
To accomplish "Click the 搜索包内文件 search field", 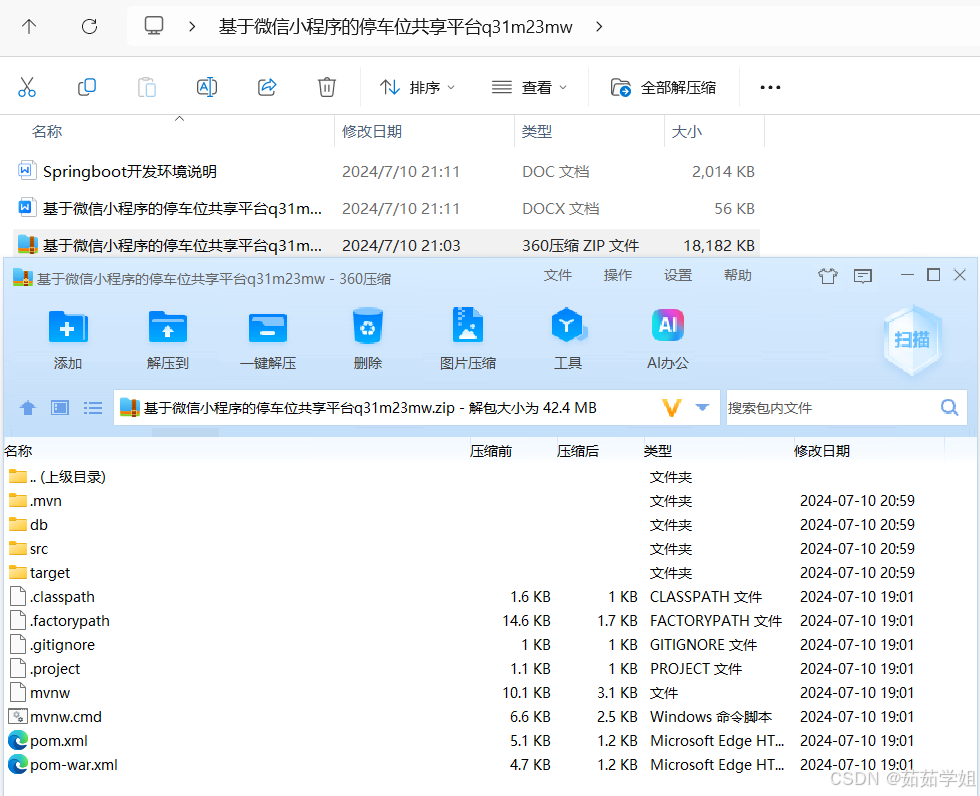I will click(831, 408).
